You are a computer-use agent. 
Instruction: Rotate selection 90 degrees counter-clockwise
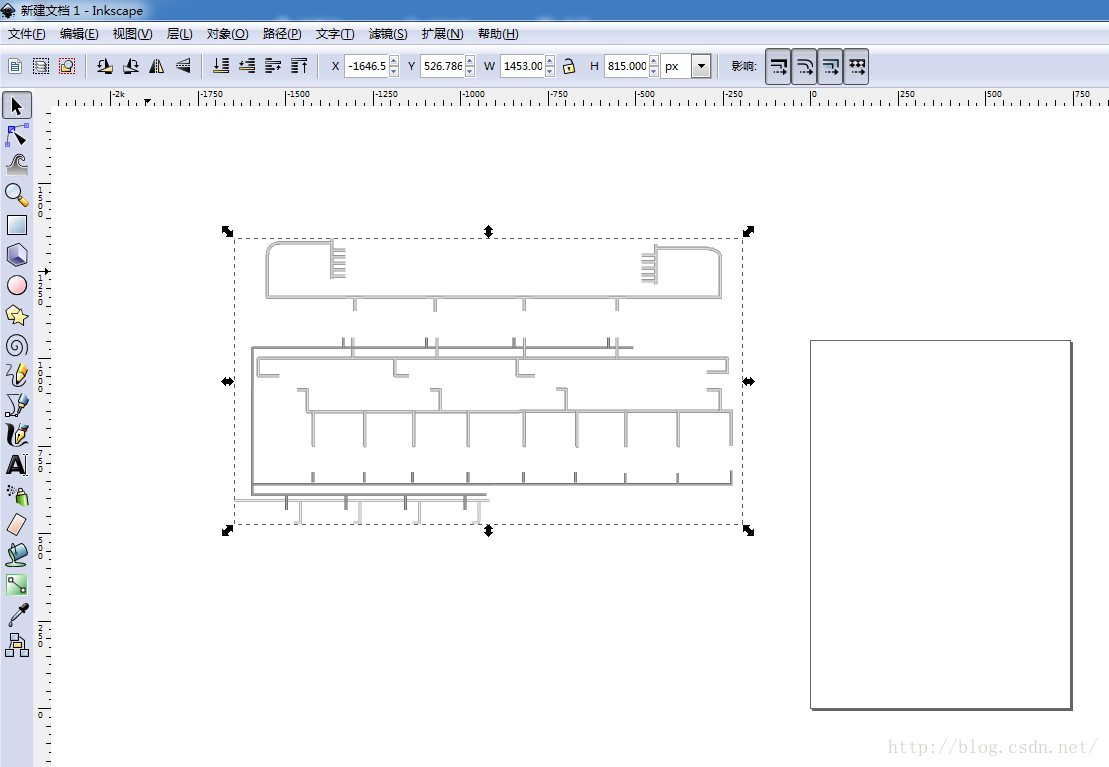click(105, 67)
